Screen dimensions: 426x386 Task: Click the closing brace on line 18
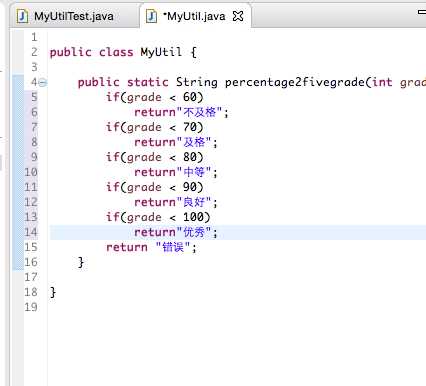[x=53, y=292]
